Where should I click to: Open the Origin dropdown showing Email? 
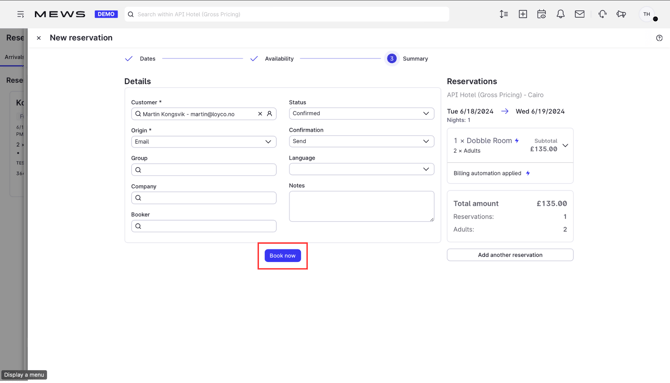(x=204, y=141)
